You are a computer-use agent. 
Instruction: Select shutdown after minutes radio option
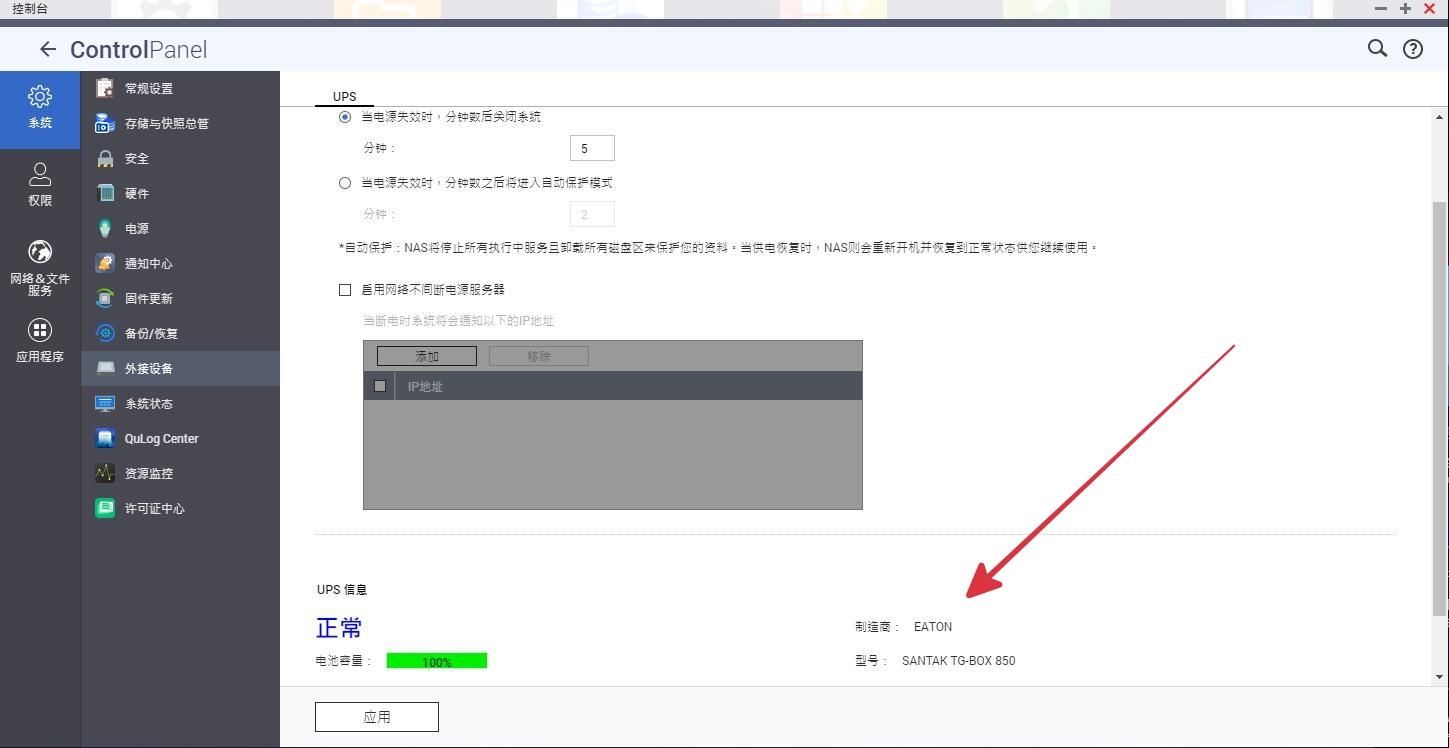tap(345, 117)
